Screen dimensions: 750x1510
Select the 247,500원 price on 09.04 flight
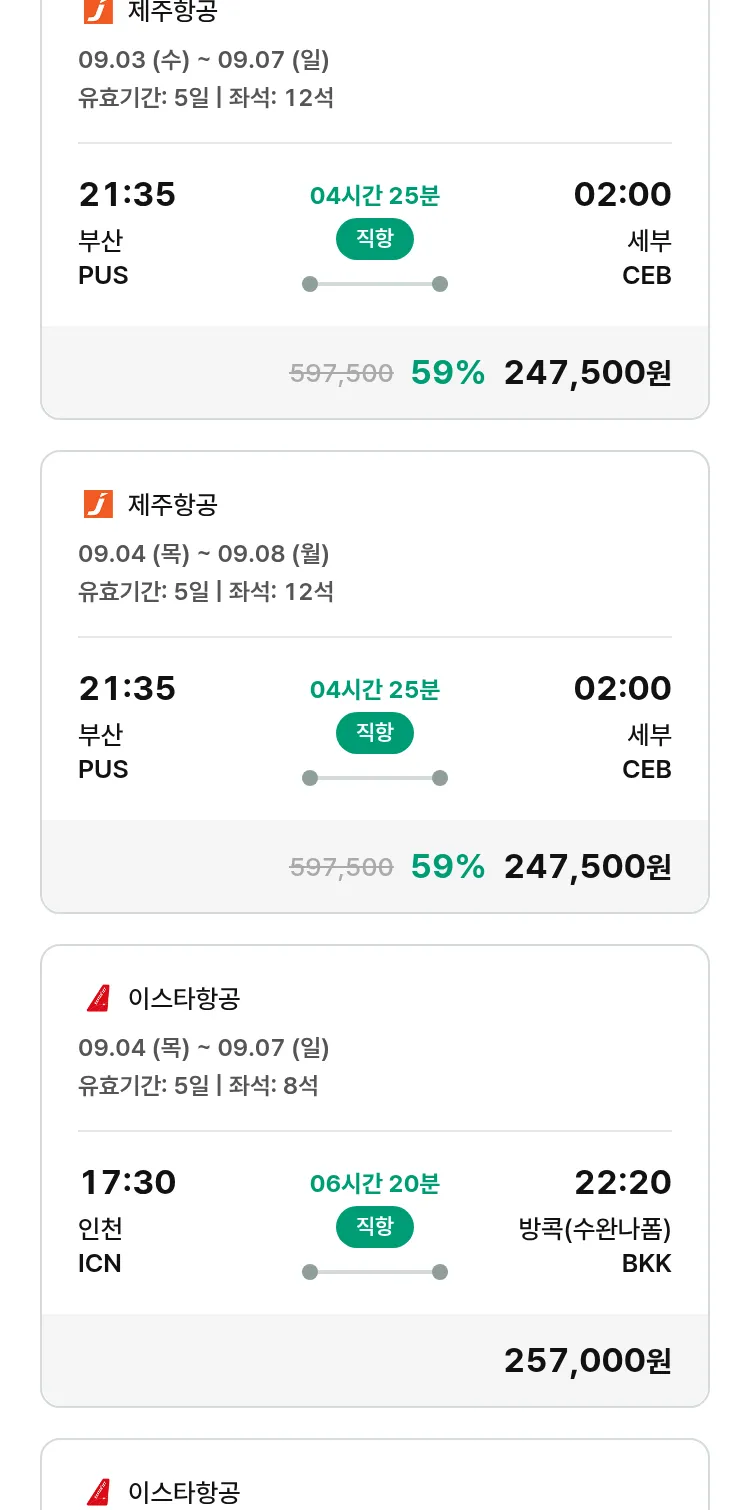click(587, 866)
